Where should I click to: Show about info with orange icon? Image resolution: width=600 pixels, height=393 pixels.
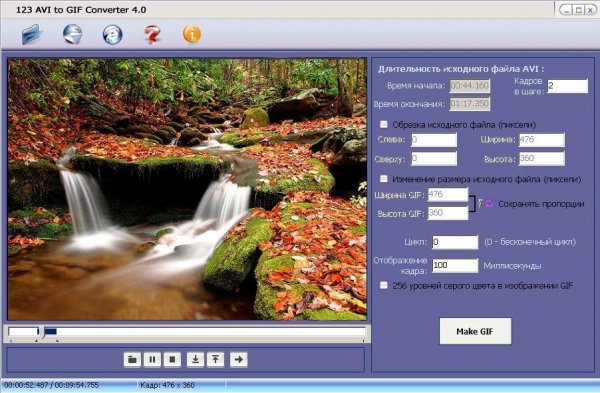(192, 34)
